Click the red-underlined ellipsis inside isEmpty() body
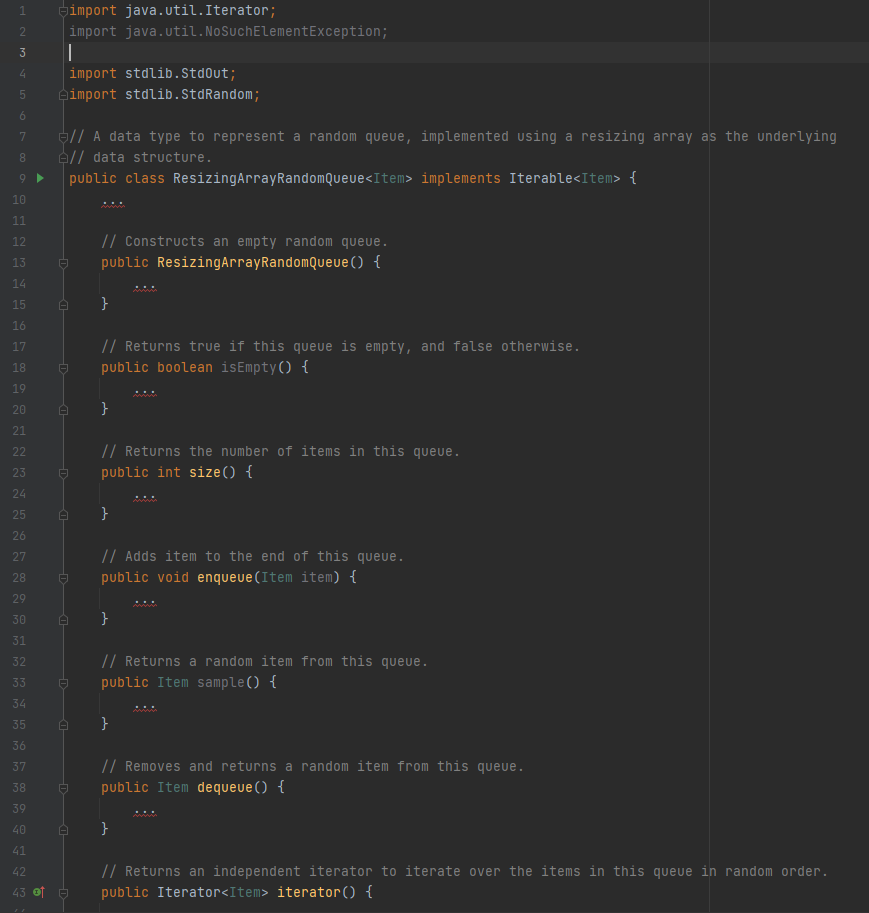This screenshot has height=913, width=869. point(144,391)
